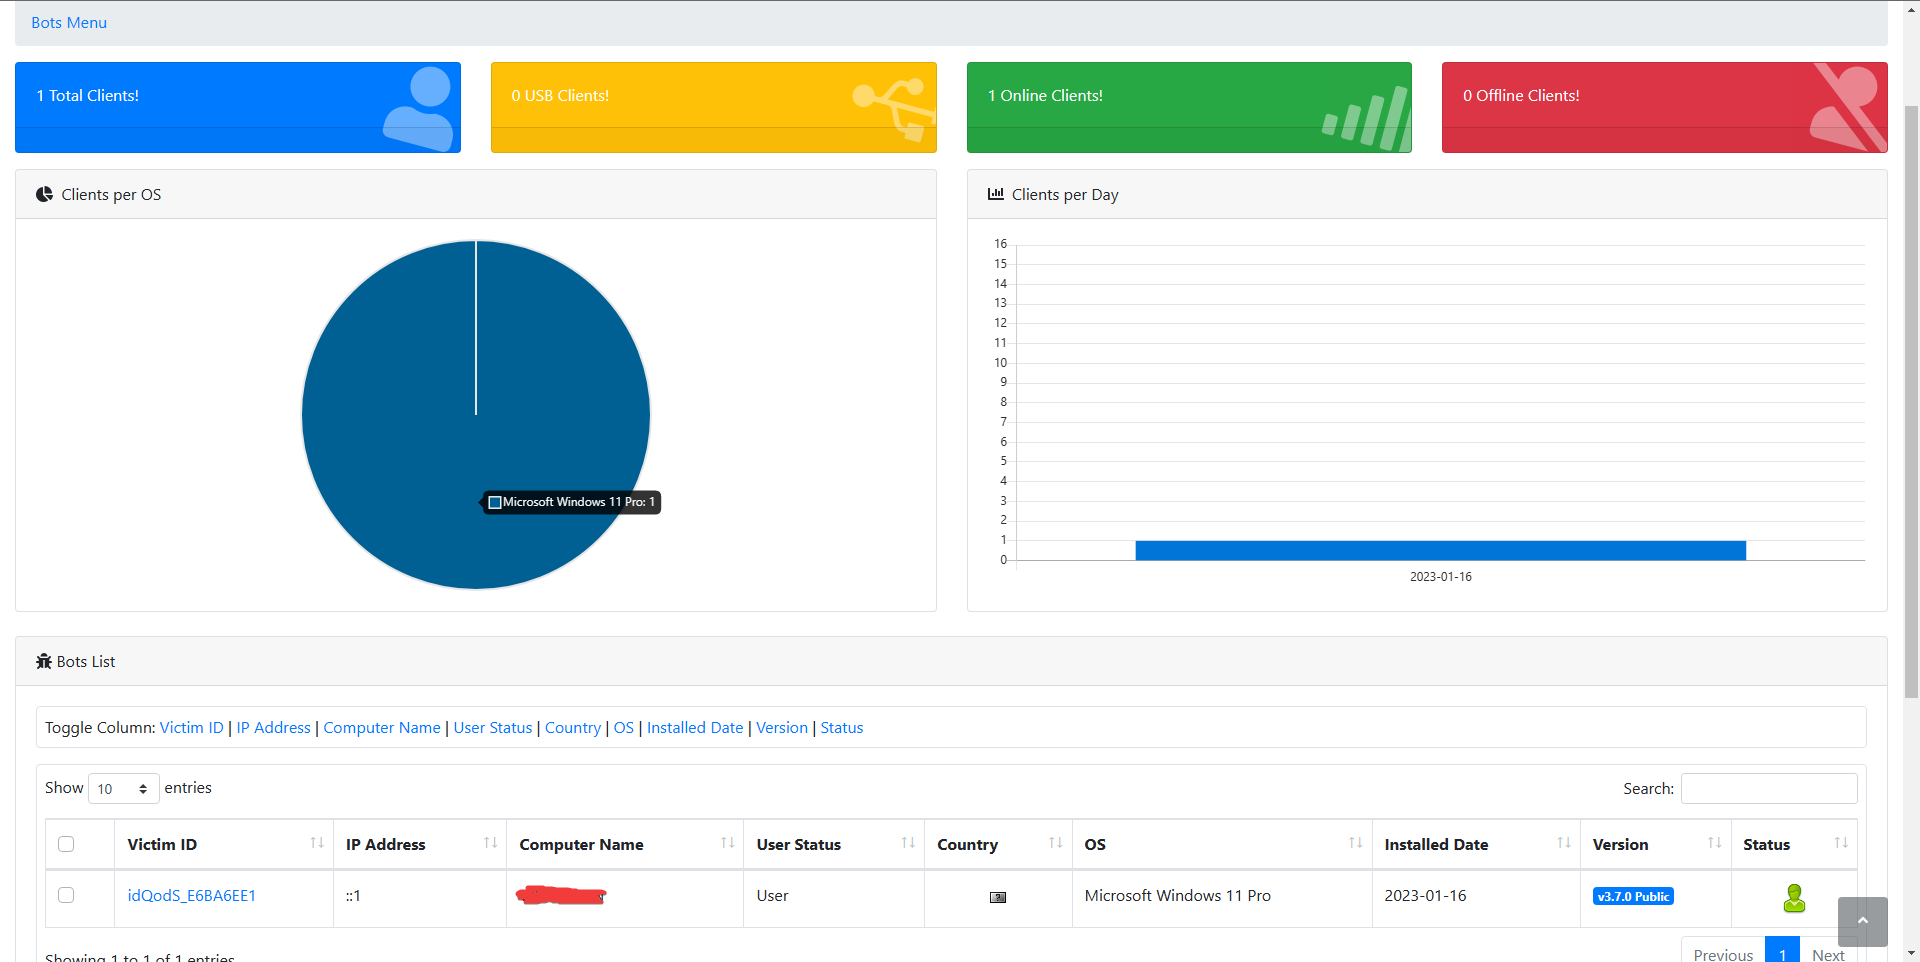Click the Clients per Day panel title
Screen dimensions: 1920x962
tap(1065, 195)
